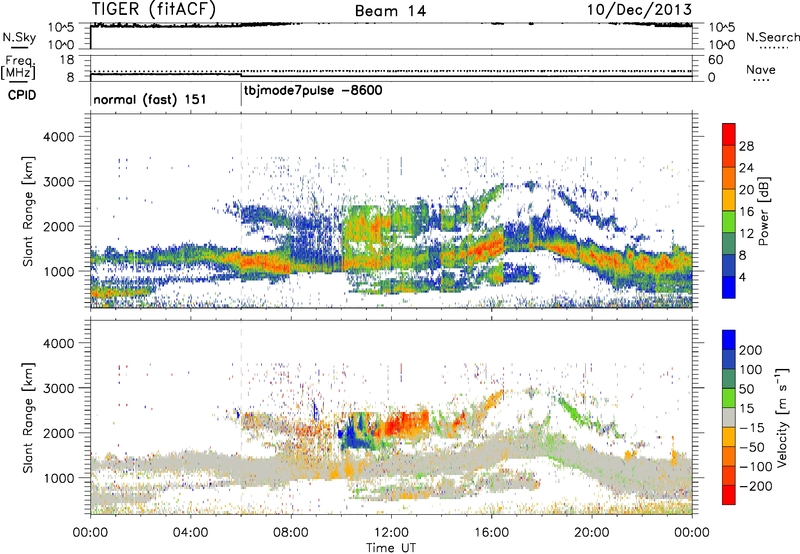Click the N.Search legend label

(x=773, y=37)
